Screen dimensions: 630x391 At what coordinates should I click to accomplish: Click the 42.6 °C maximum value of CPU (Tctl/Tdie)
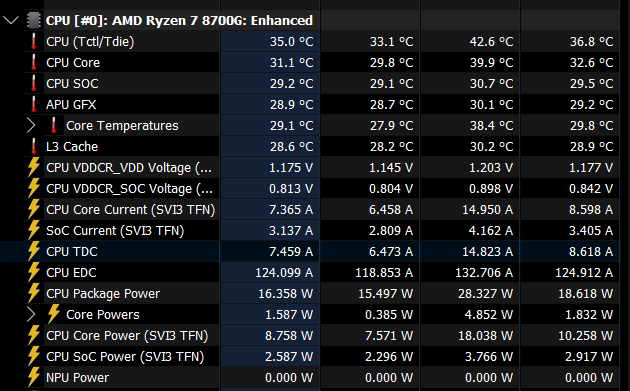pos(491,41)
